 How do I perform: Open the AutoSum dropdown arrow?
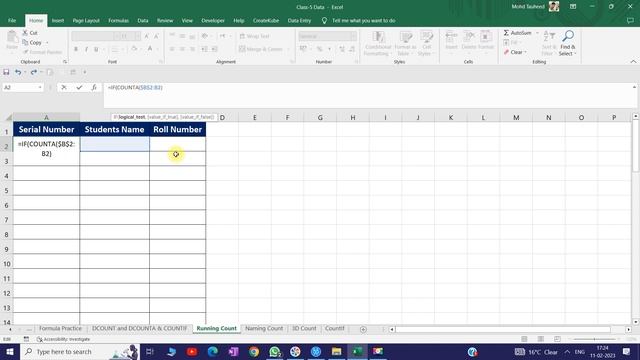point(537,33)
